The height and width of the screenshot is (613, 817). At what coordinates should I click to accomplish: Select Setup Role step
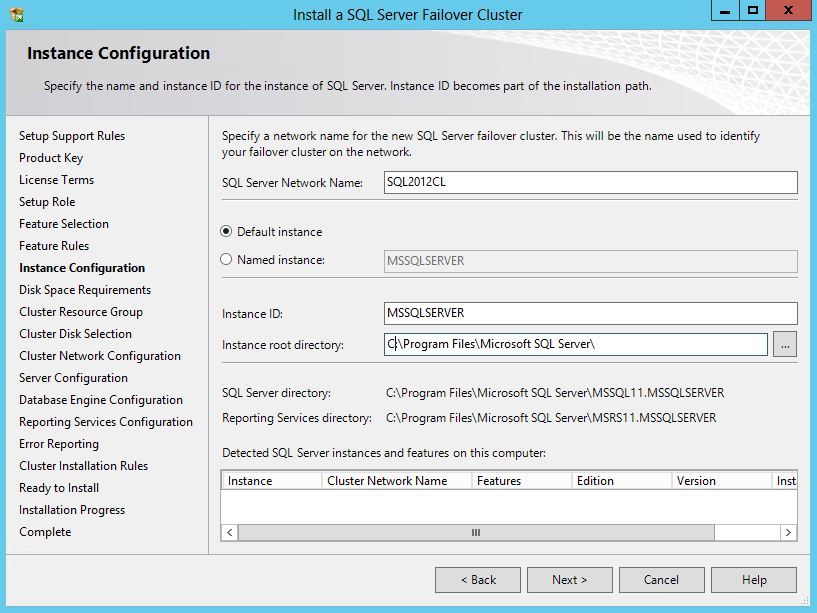pyautogui.click(x=47, y=202)
